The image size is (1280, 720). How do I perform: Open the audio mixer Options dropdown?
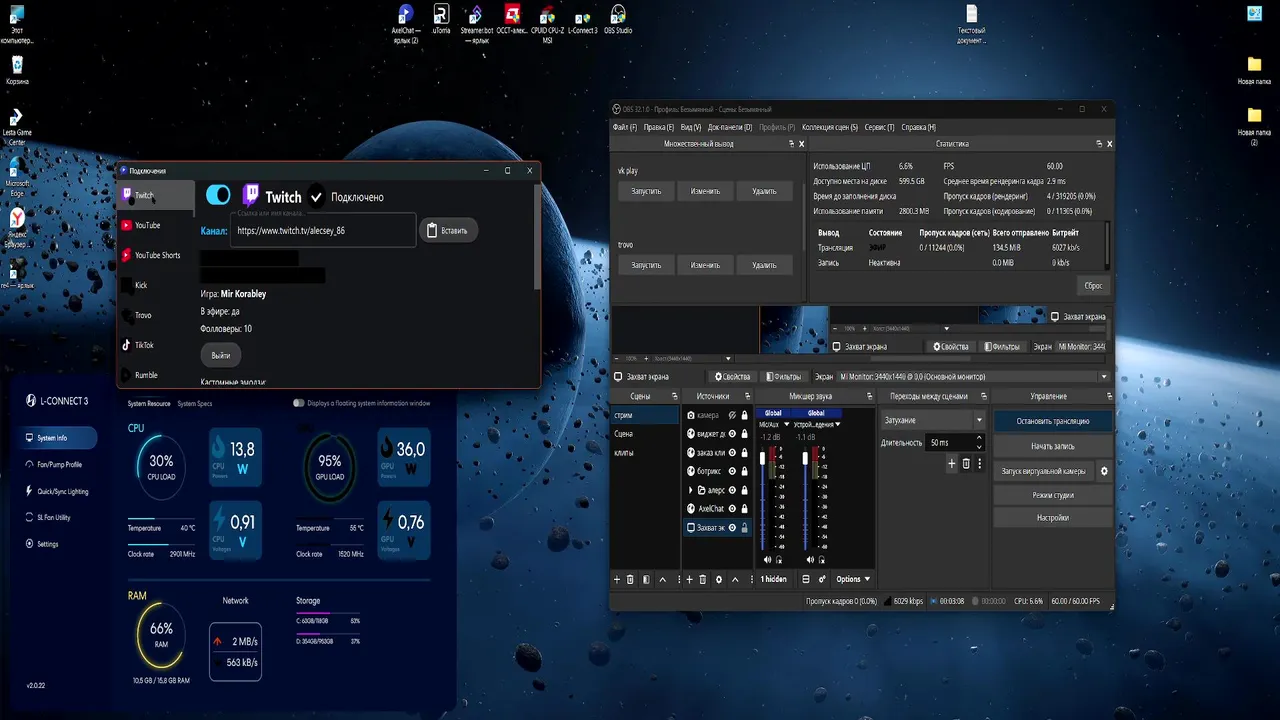[x=853, y=579]
